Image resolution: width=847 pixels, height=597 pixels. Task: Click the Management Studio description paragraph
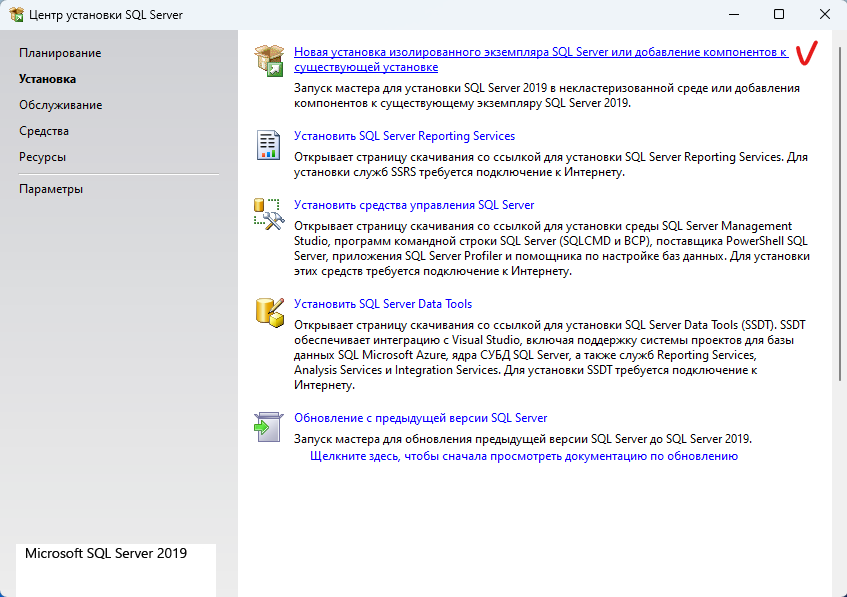coord(552,249)
